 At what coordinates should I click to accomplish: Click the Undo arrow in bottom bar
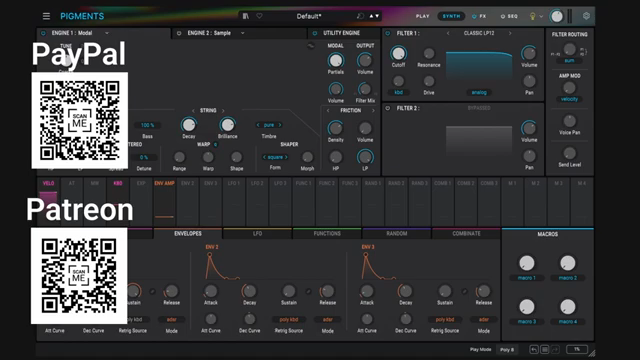[x=534, y=349]
